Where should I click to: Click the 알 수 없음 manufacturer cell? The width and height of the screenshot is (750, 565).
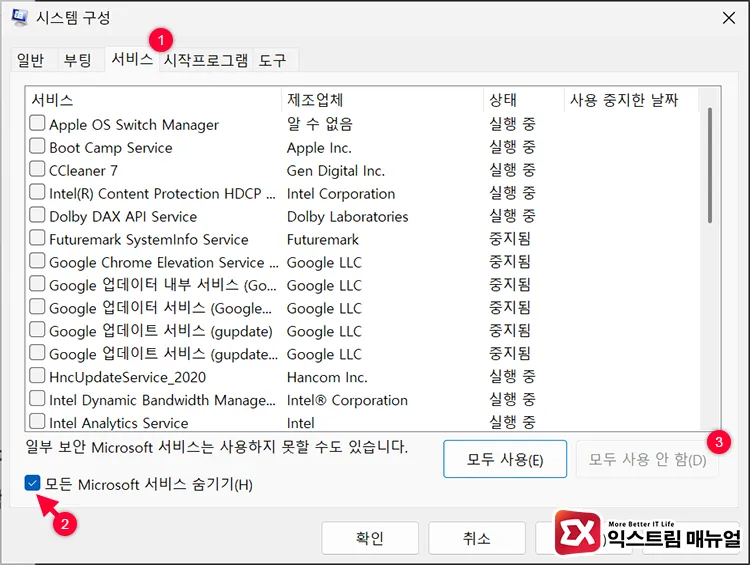320,124
